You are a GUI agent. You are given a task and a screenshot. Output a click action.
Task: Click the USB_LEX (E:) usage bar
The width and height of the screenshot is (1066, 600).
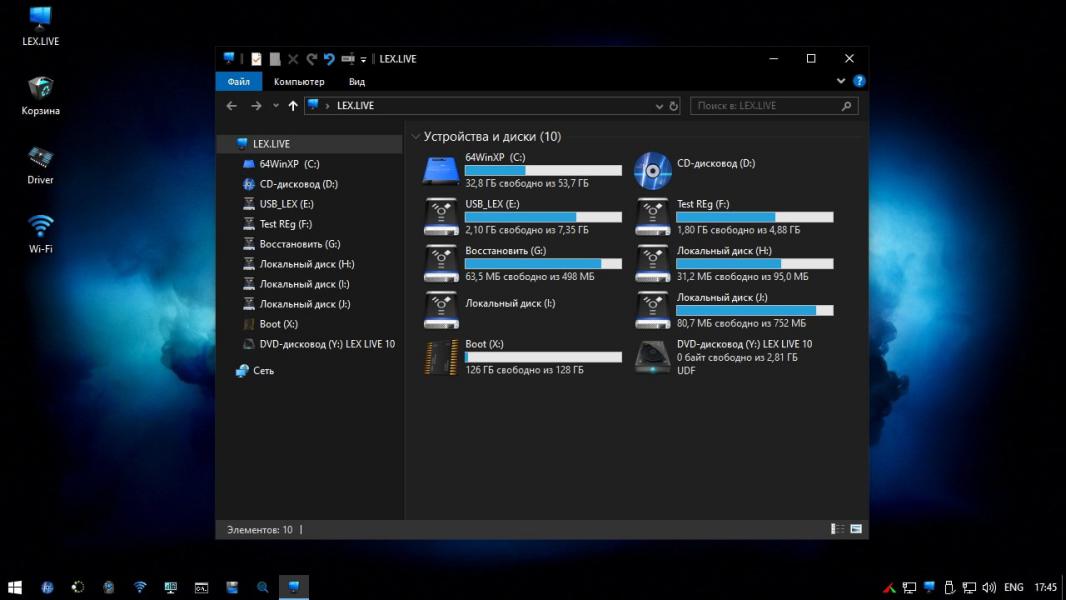[543, 217]
